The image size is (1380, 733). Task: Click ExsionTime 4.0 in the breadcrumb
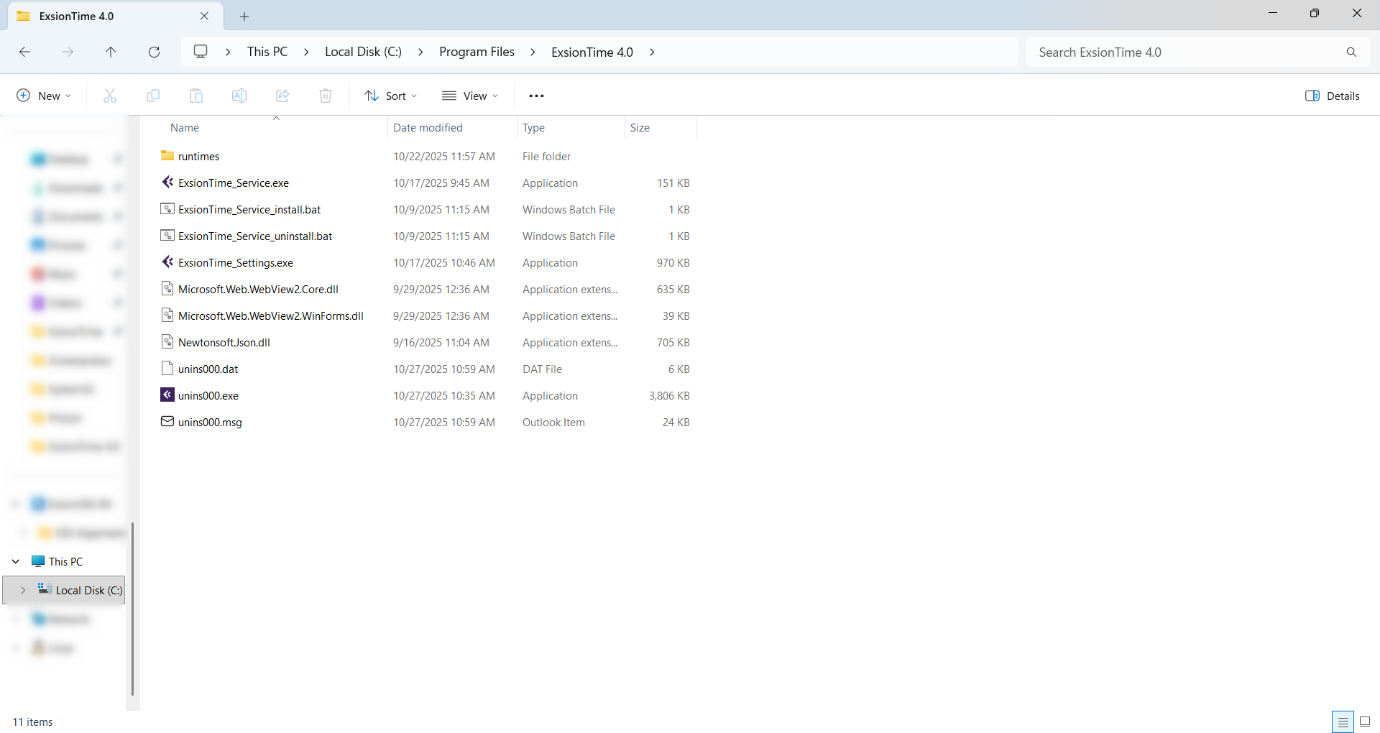coord(592,52)
